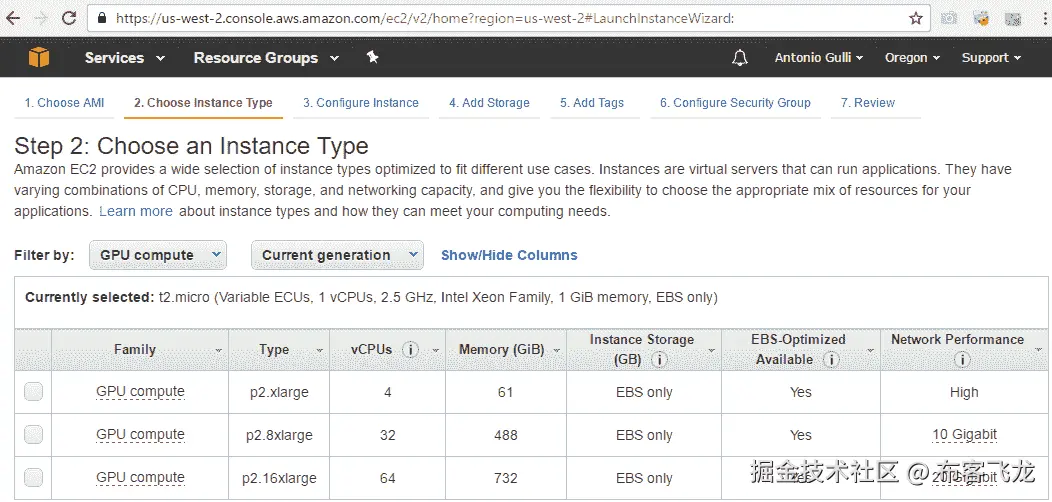
Task: Click the Show/Hide Columns link
Action: point(509,255)
